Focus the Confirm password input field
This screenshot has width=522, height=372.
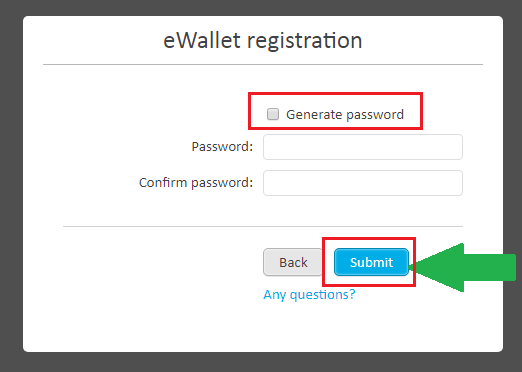tap(363, 183)
